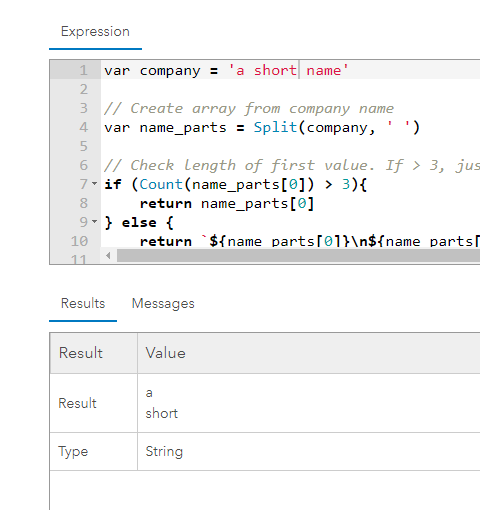Collapse the if block at line 7
480x510 pixels.
tap(95, 184)
